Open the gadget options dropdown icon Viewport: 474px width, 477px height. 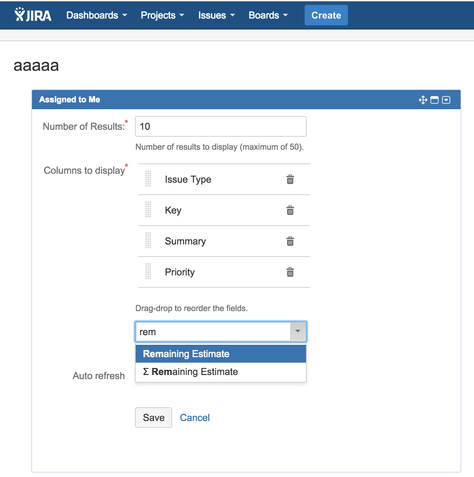(446, 100)
